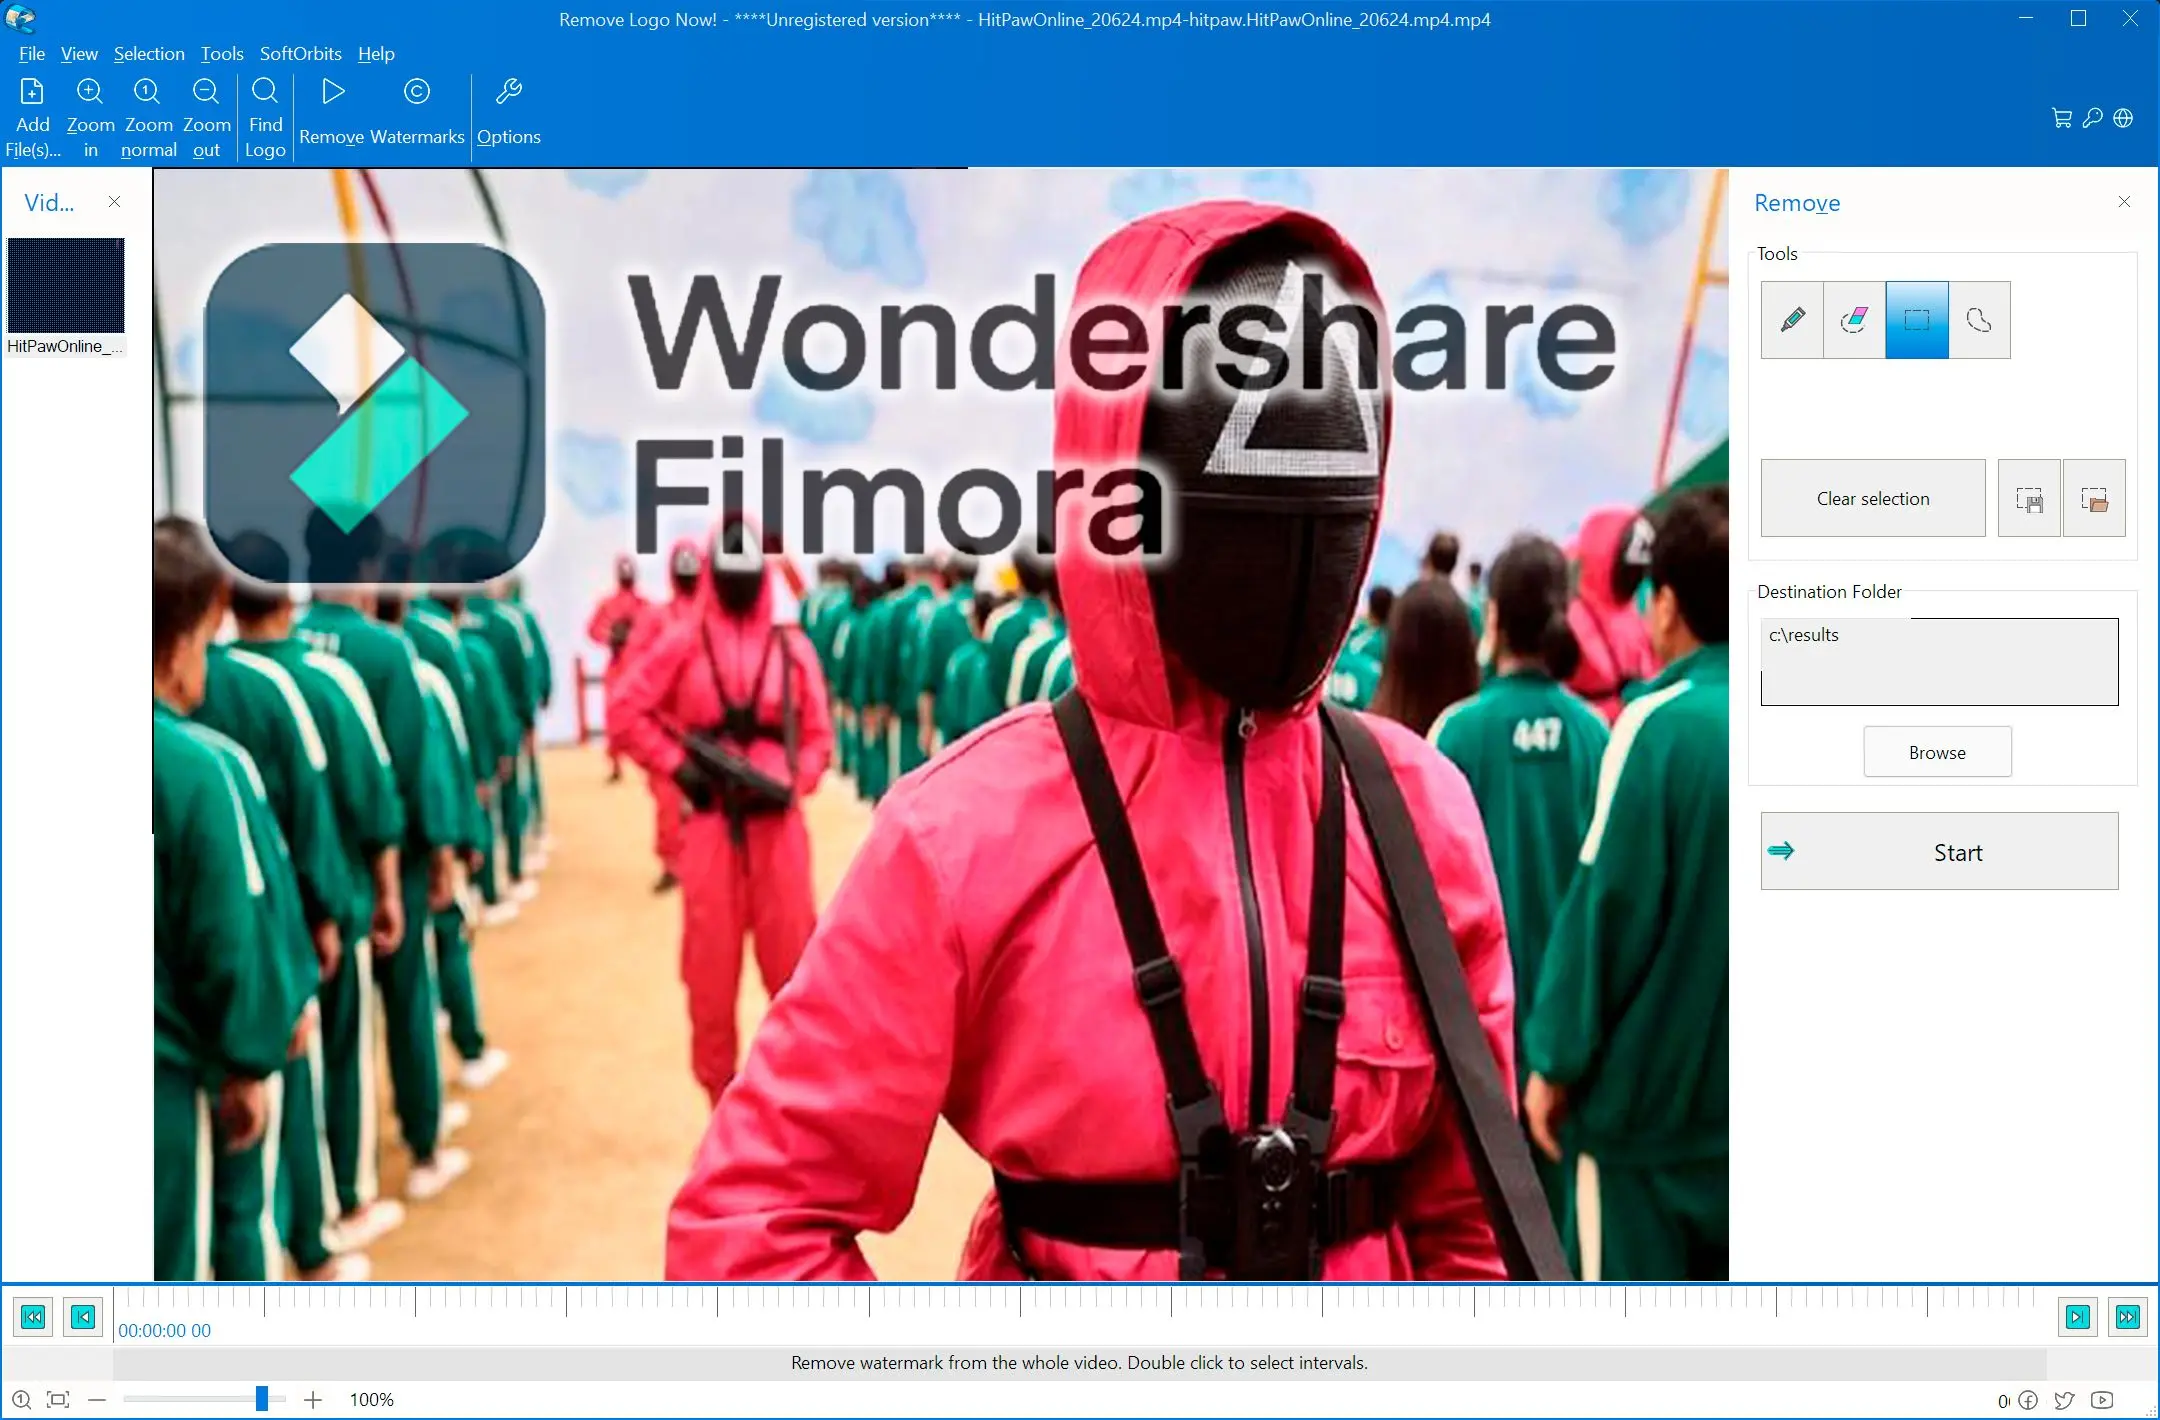
Task: Click the Start button to process
Action: [x=1957, y=853]
